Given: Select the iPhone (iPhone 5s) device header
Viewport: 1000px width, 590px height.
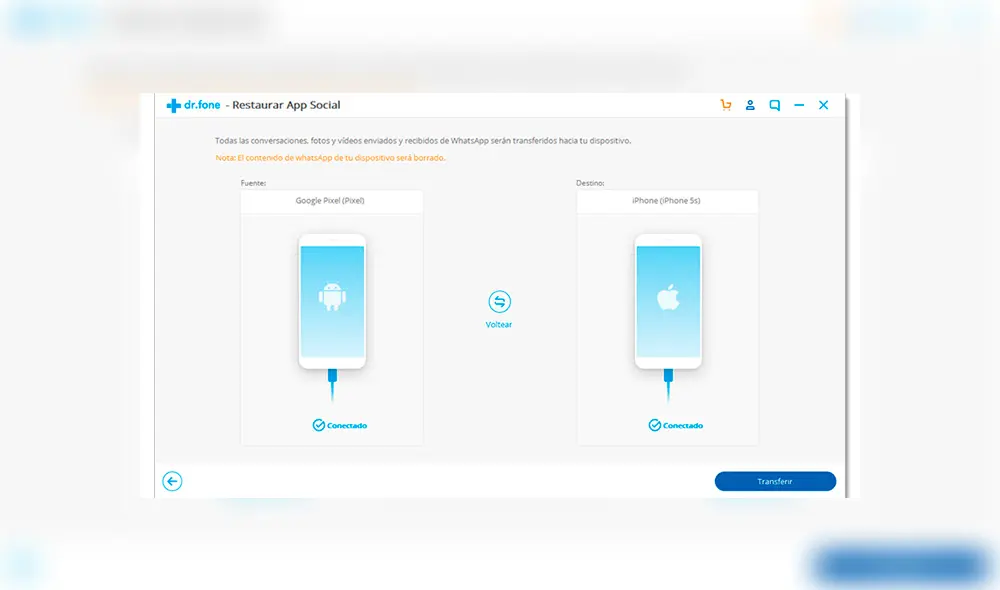Looking at the screenshot, I should (x=666, y=201).
